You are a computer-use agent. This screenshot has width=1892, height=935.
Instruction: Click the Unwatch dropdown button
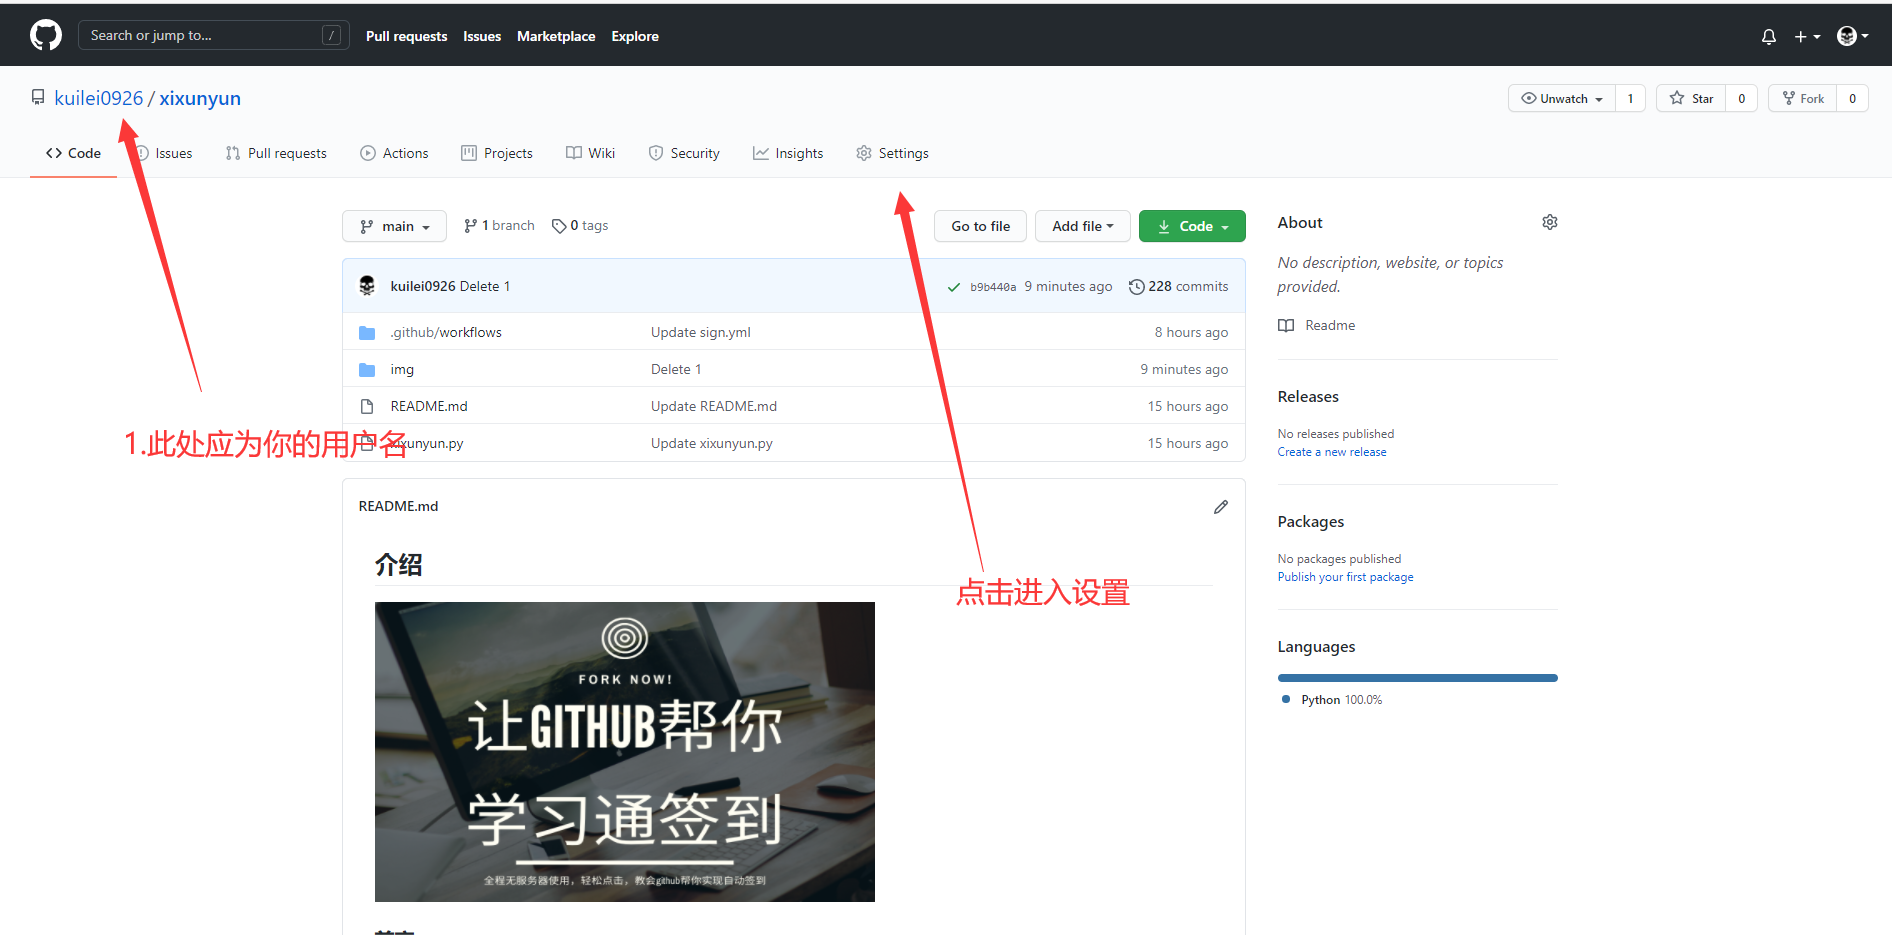1562,98
